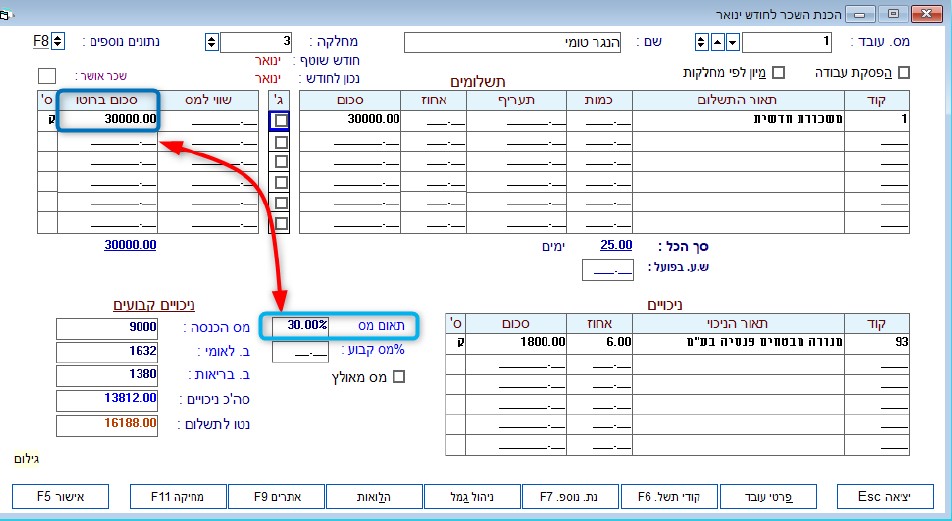Open פרטי עובד employee details
952x521 pixels.
click(768, 496)
